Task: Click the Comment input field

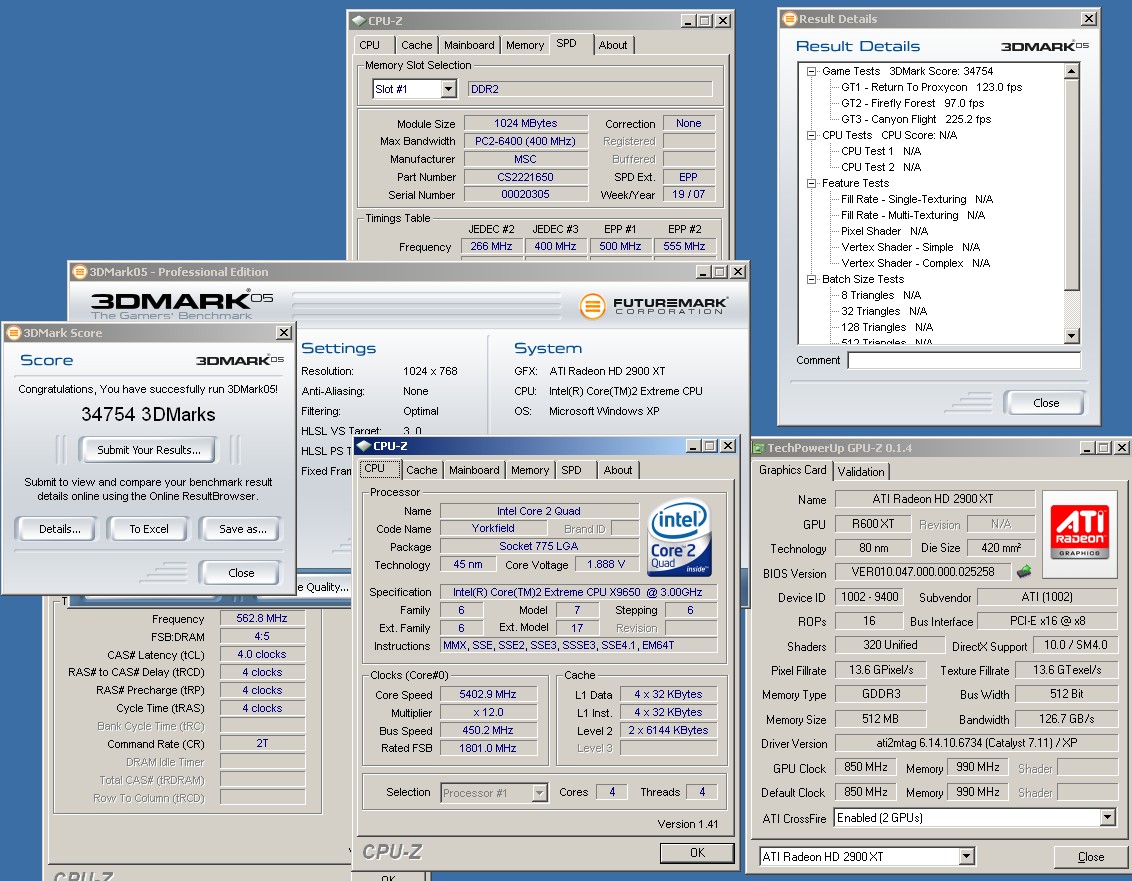Action: [x=964, y=360]
